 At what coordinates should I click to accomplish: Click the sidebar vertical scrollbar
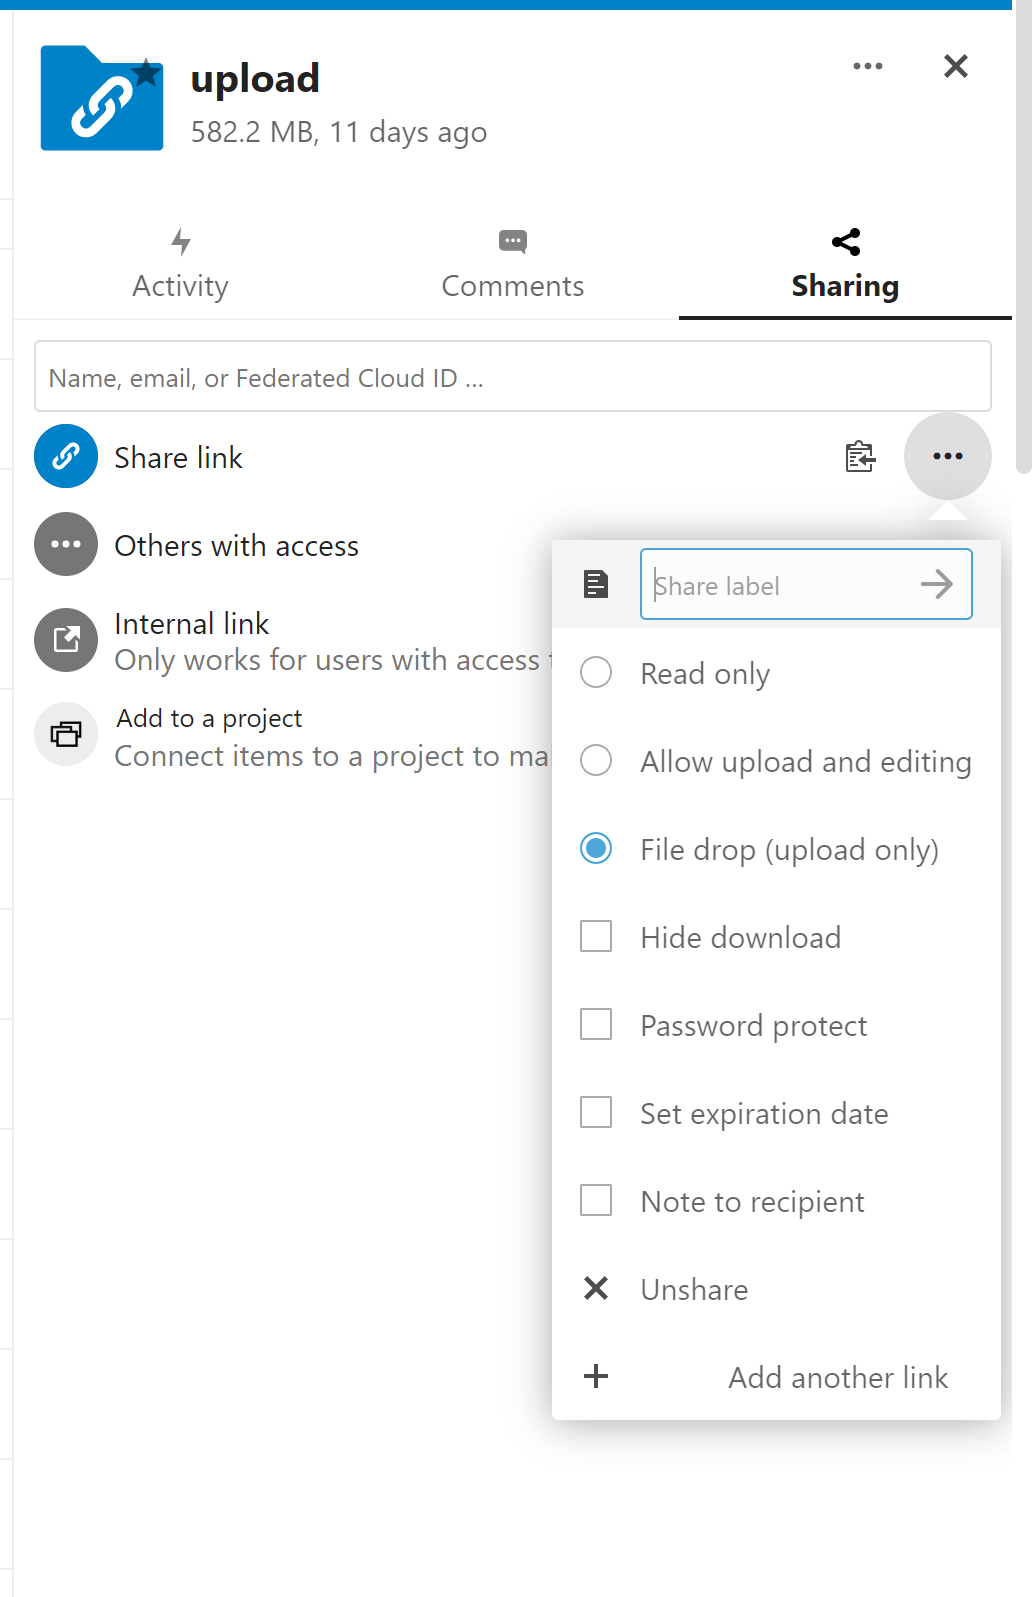[x=1024, y=236]
